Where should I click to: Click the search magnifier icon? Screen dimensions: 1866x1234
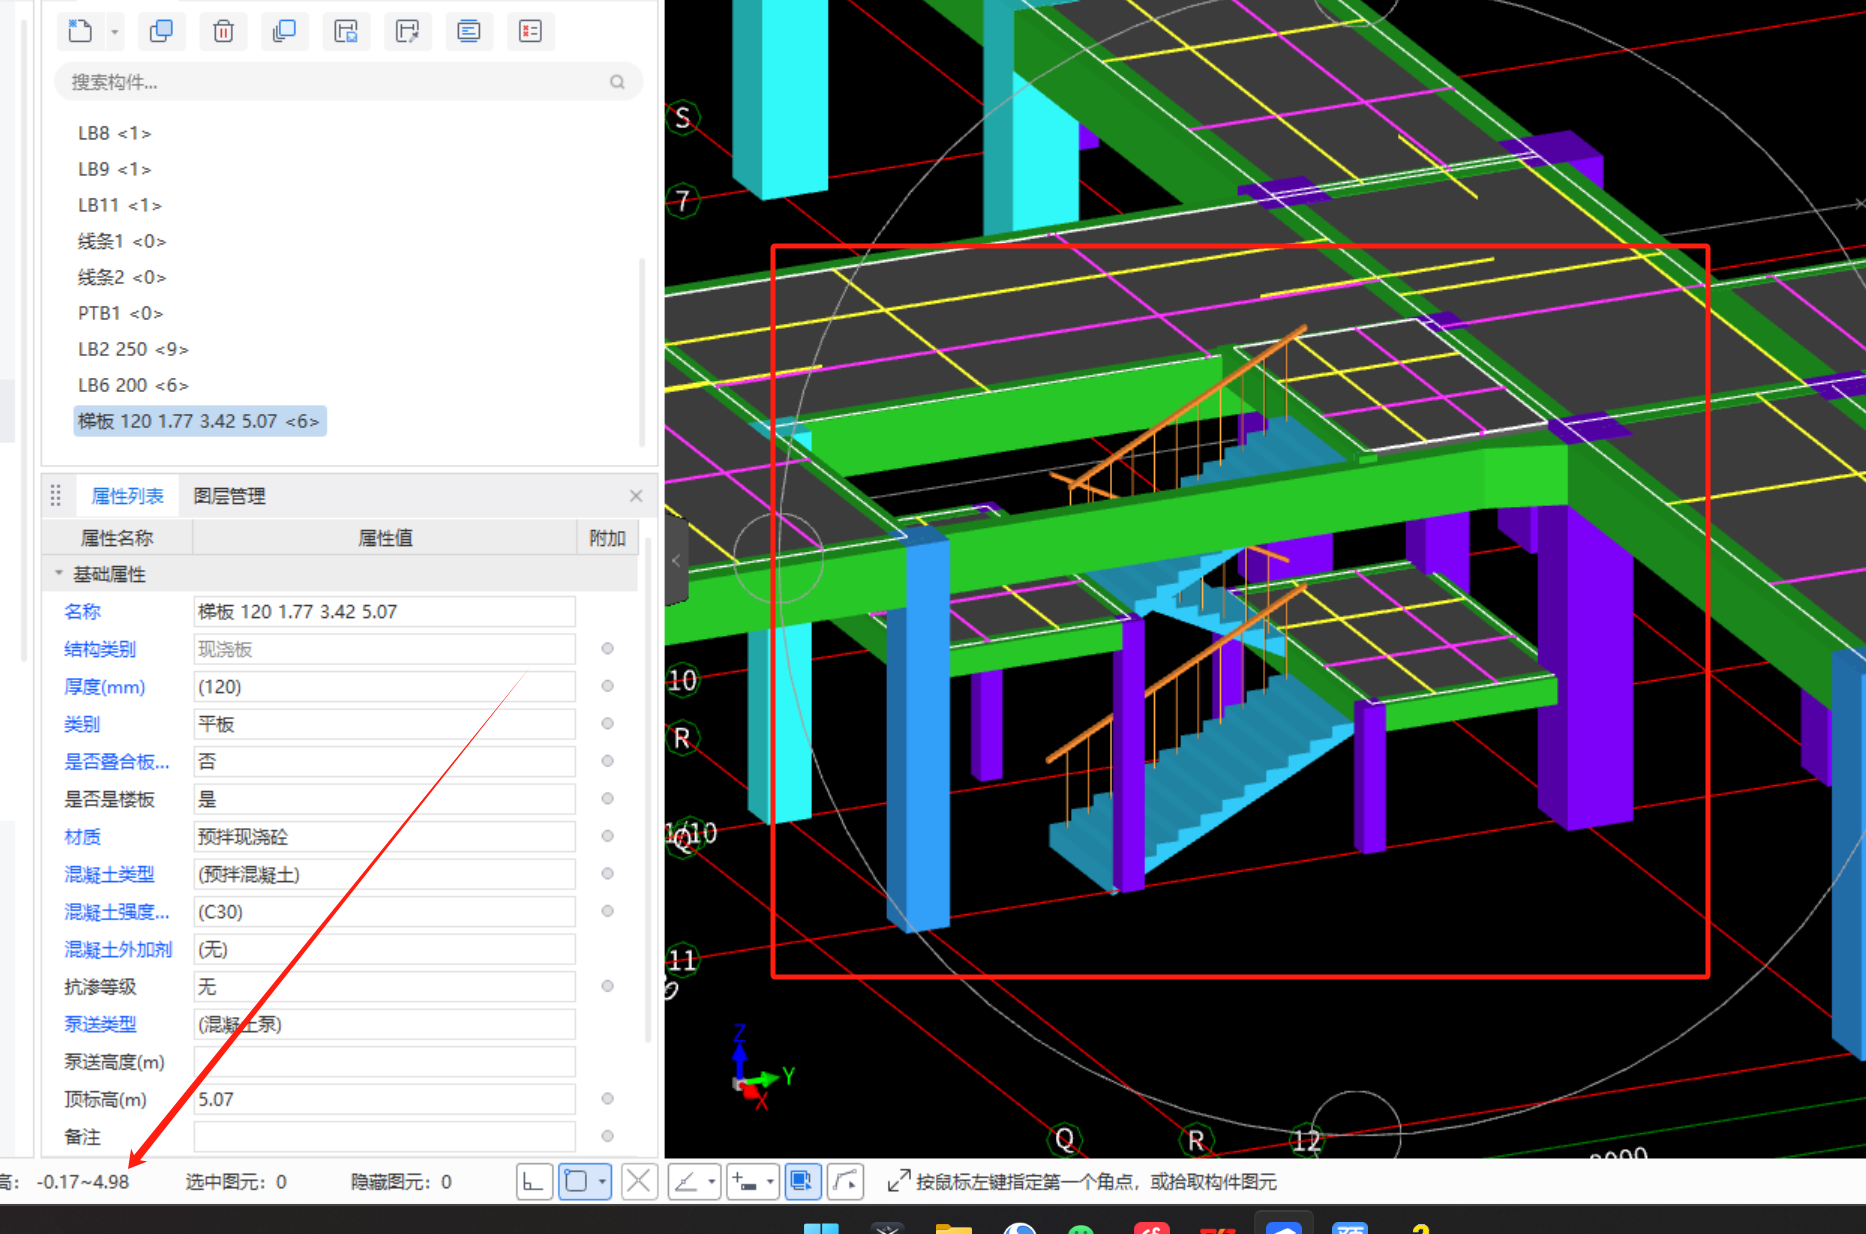(617, 82)
